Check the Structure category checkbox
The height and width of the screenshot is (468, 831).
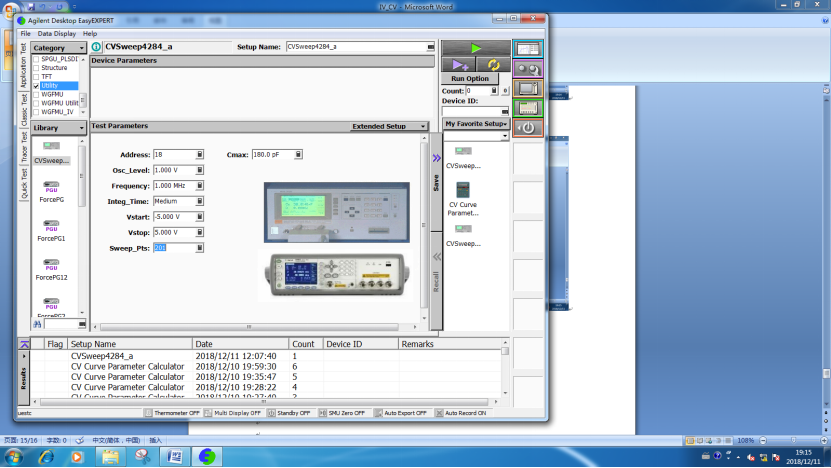tap(36, 68)
